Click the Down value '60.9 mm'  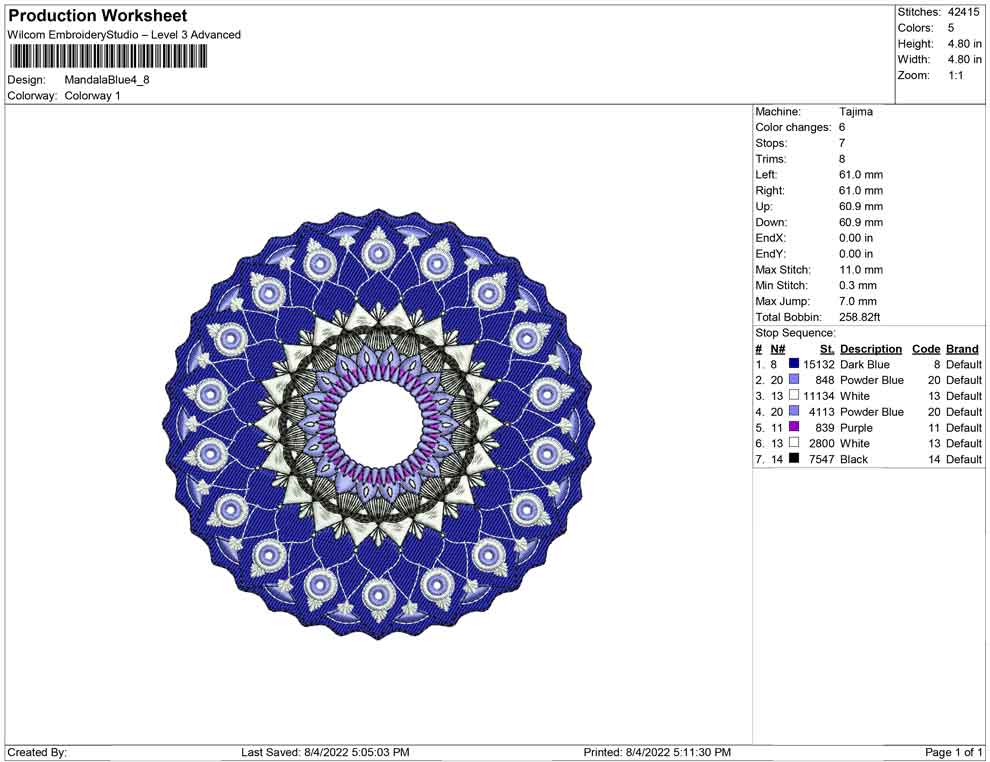[x=861, y=222]
